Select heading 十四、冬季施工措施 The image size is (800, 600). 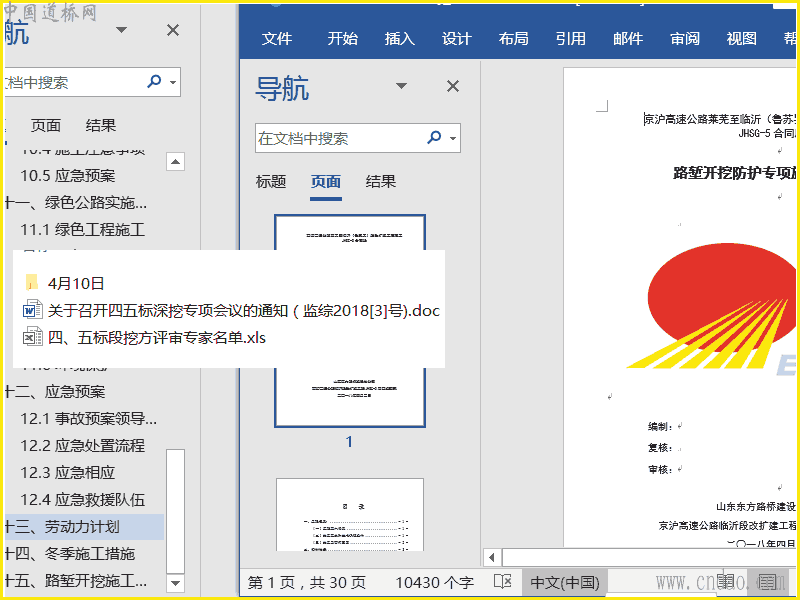69,554
